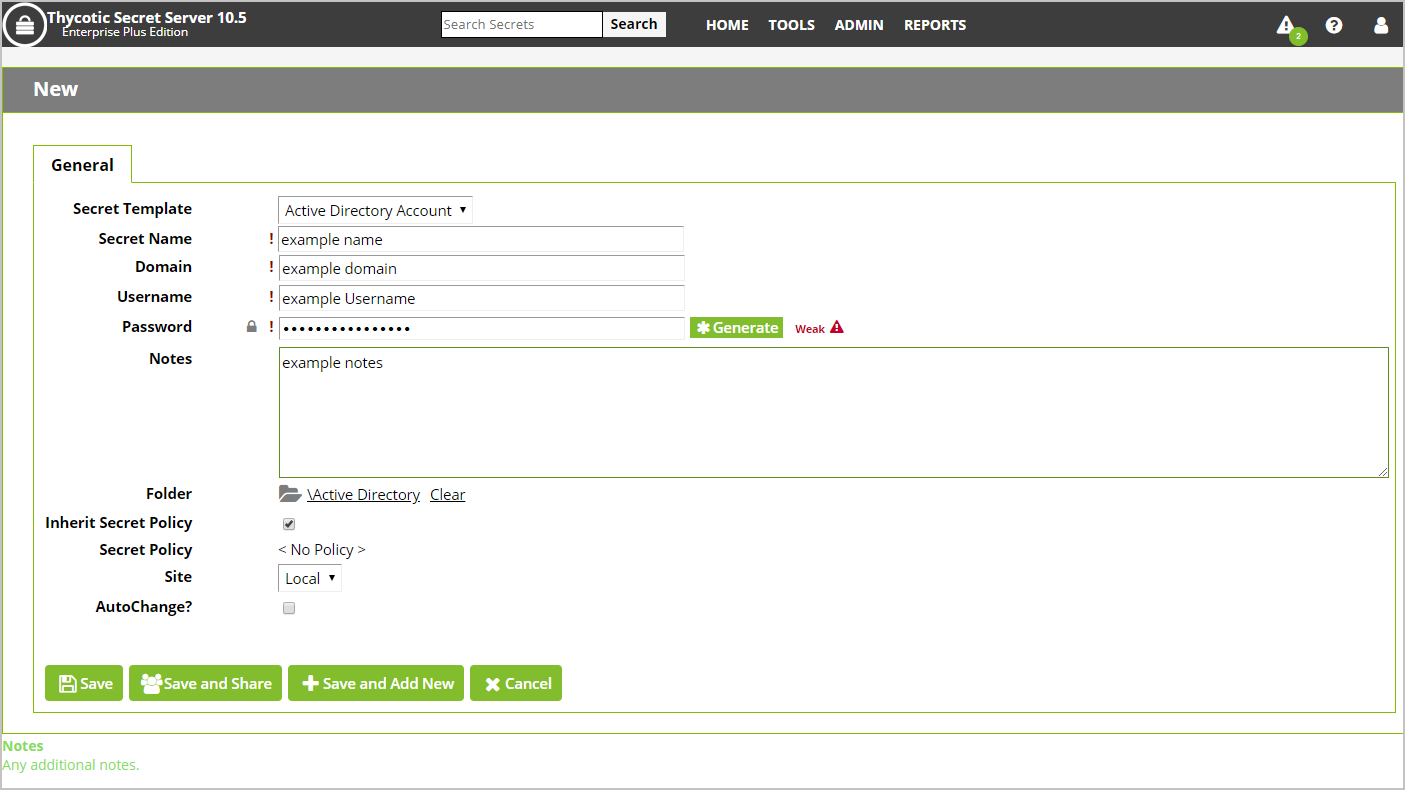Toggle the Inherit Secret Policy checkbox

pyautogui.click(x=289, y=524)
